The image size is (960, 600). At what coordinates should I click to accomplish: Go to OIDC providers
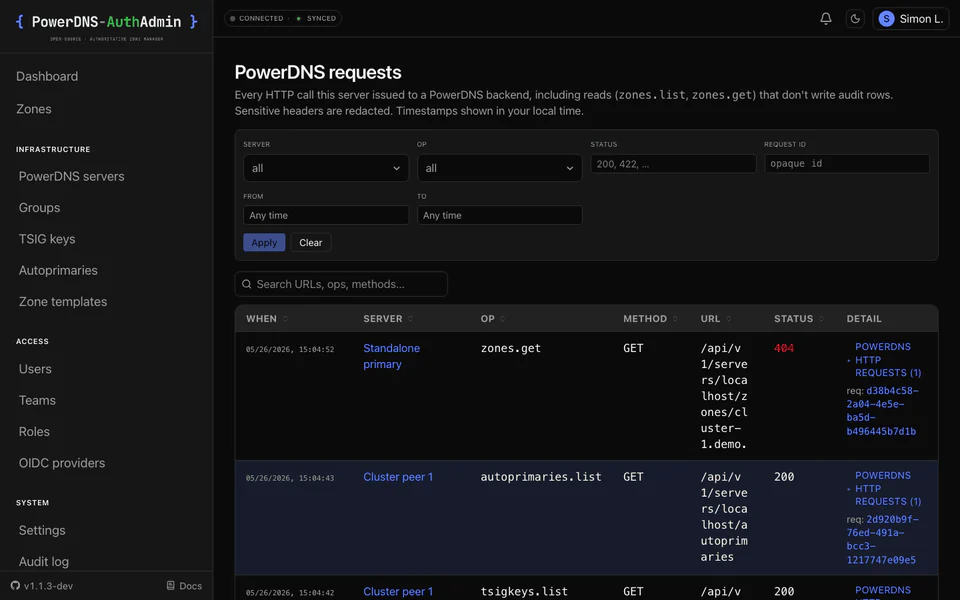click(x=62, y=463)
